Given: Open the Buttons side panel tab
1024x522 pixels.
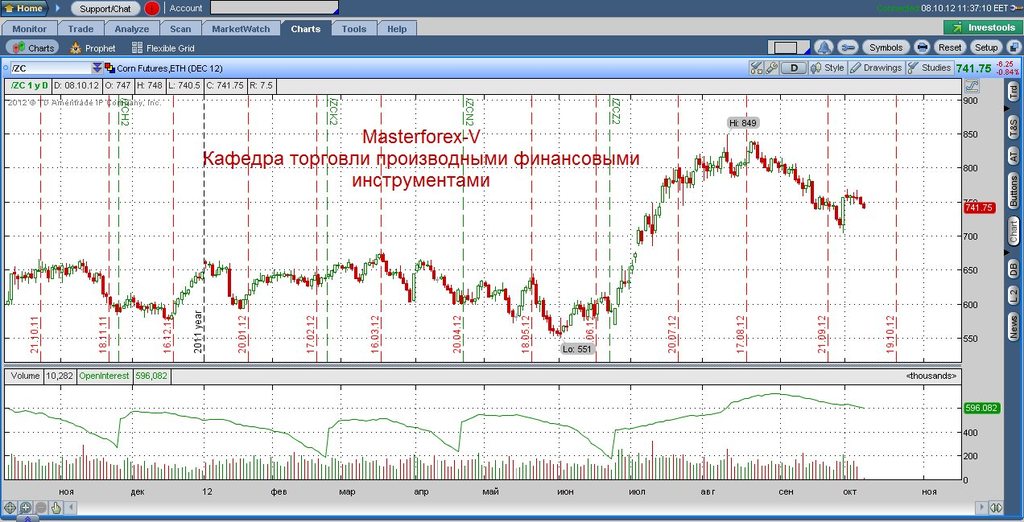Looking at the screenshot, I should 1014,191.
